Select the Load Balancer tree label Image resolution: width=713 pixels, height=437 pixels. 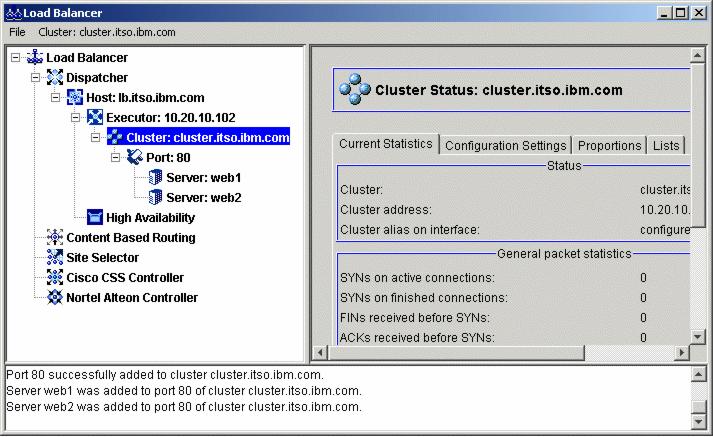(87, 58)
